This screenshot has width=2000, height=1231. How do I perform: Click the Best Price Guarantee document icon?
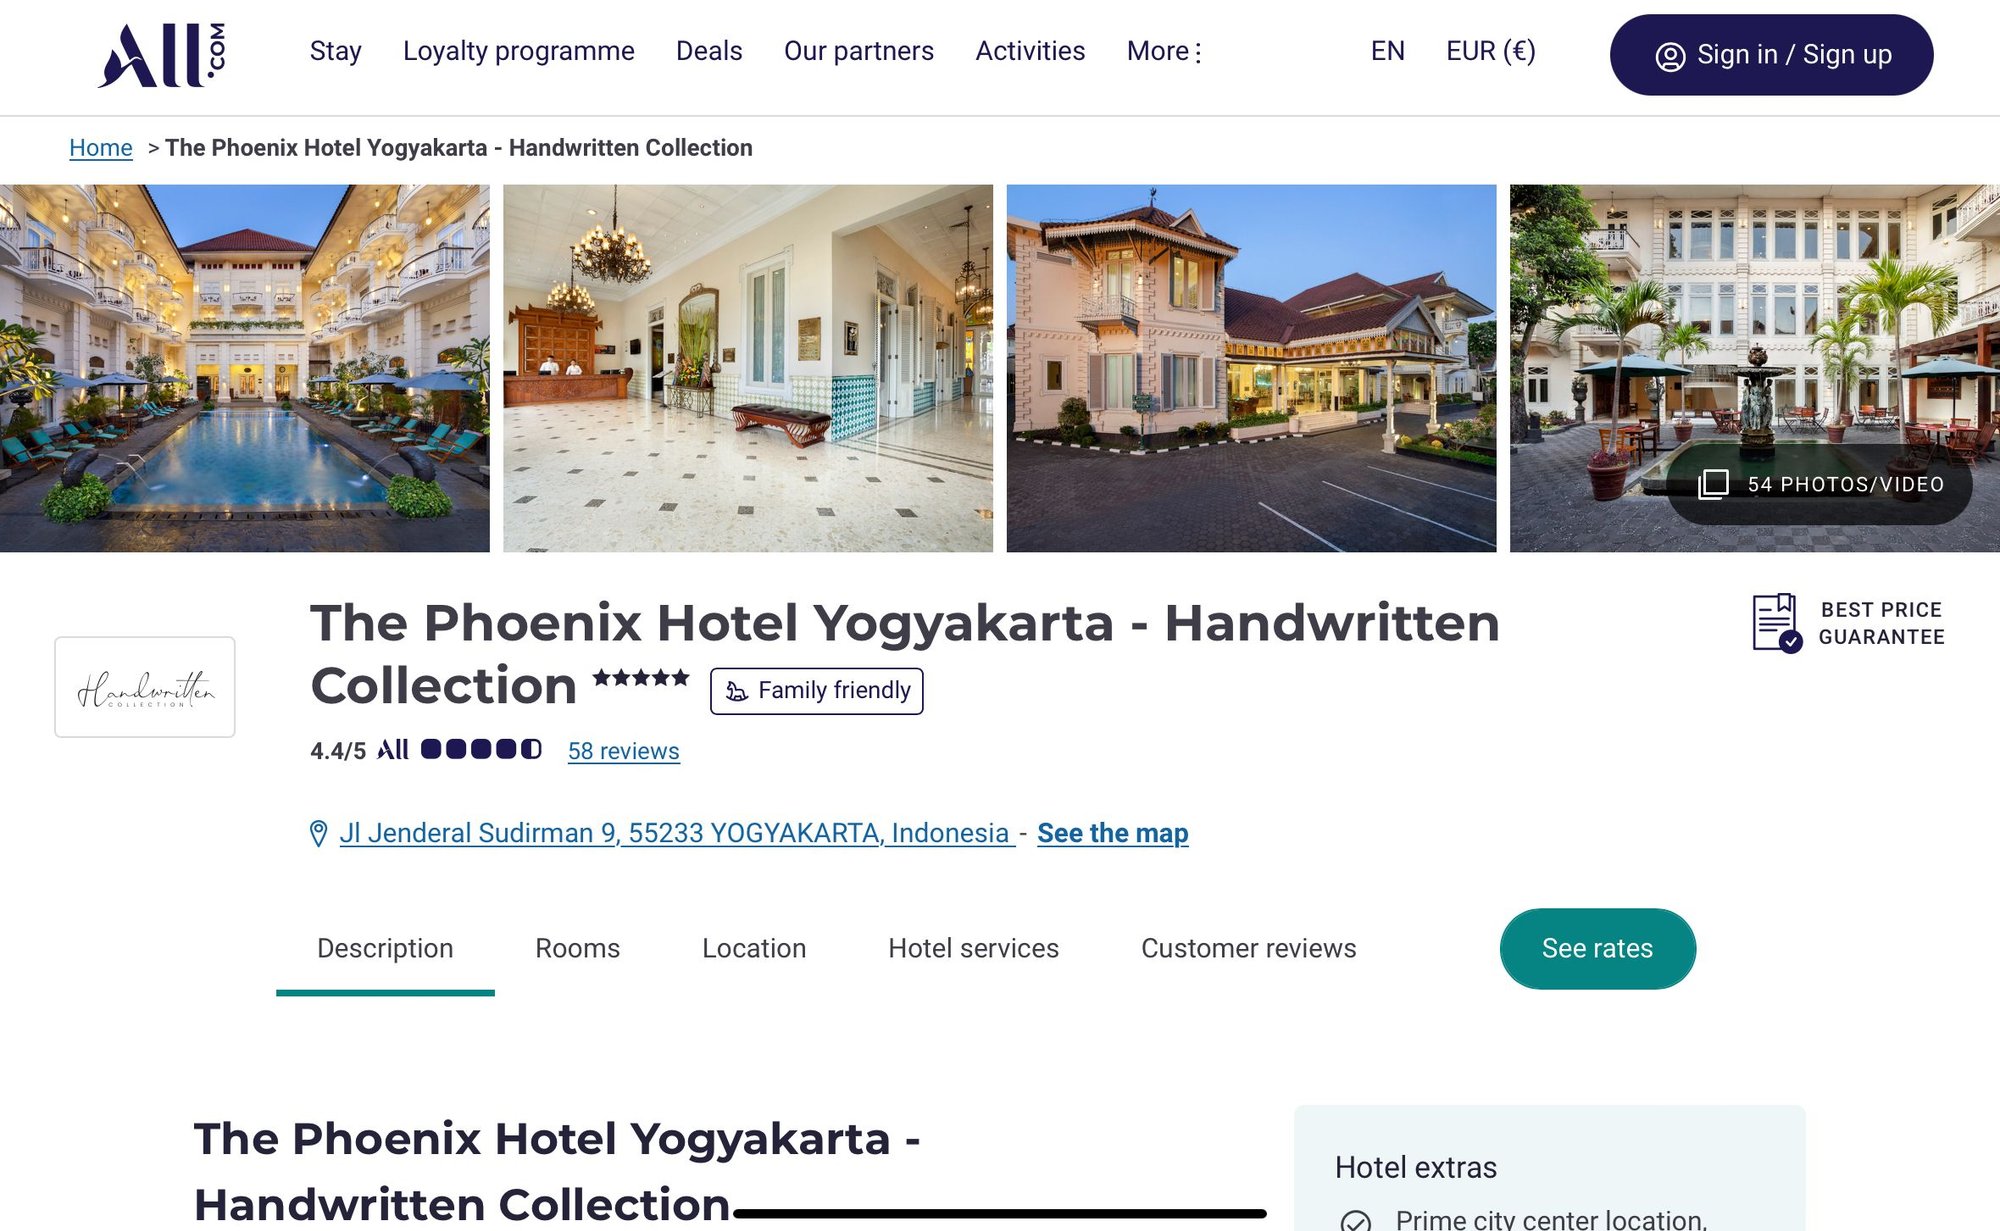click(x=1777, y=623)
